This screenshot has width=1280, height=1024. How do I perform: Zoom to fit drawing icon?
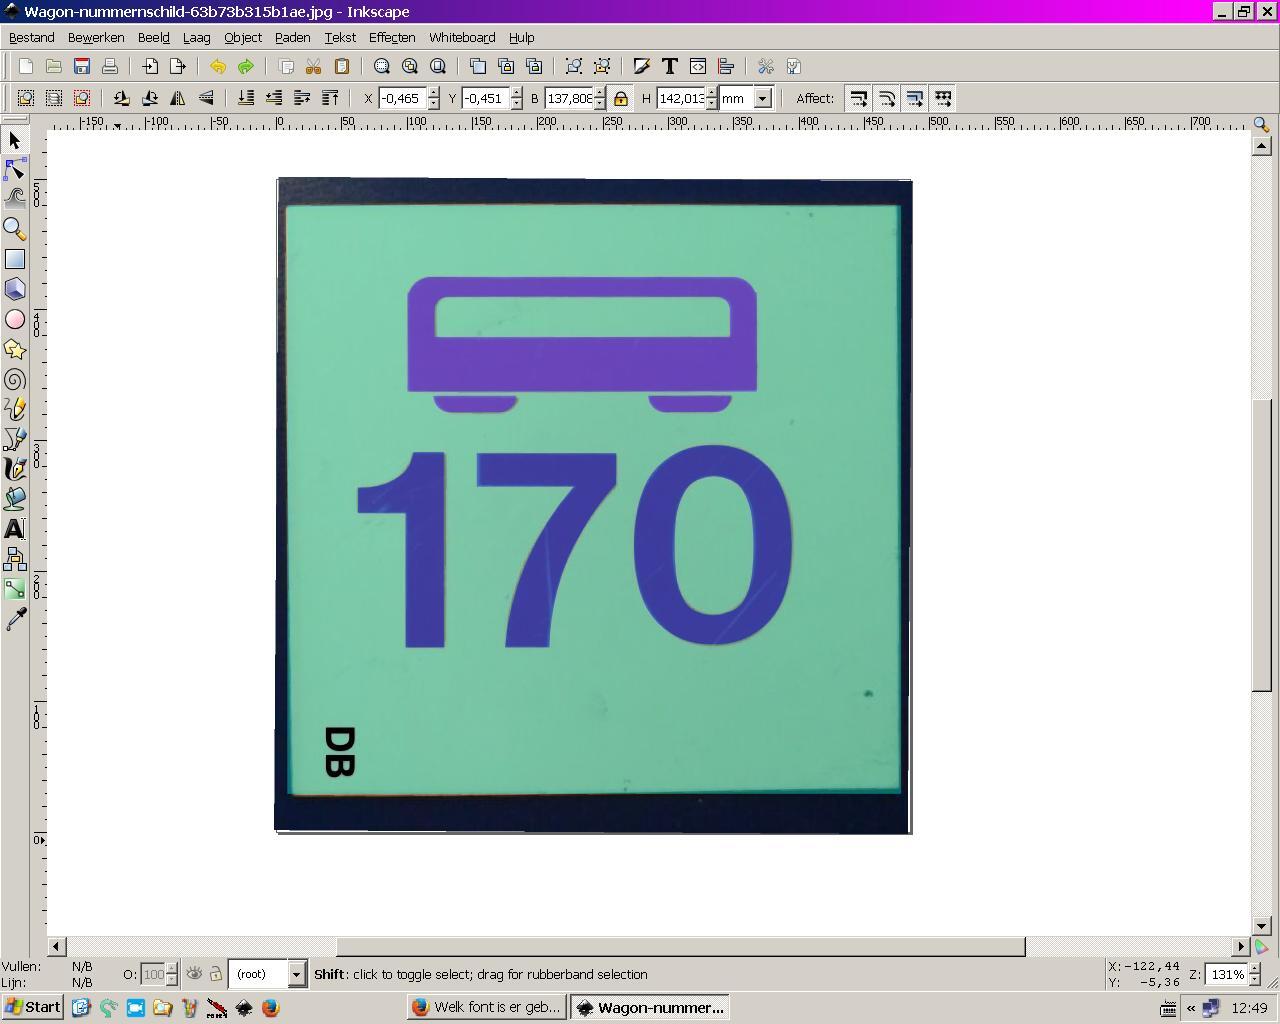coord(410,67)
